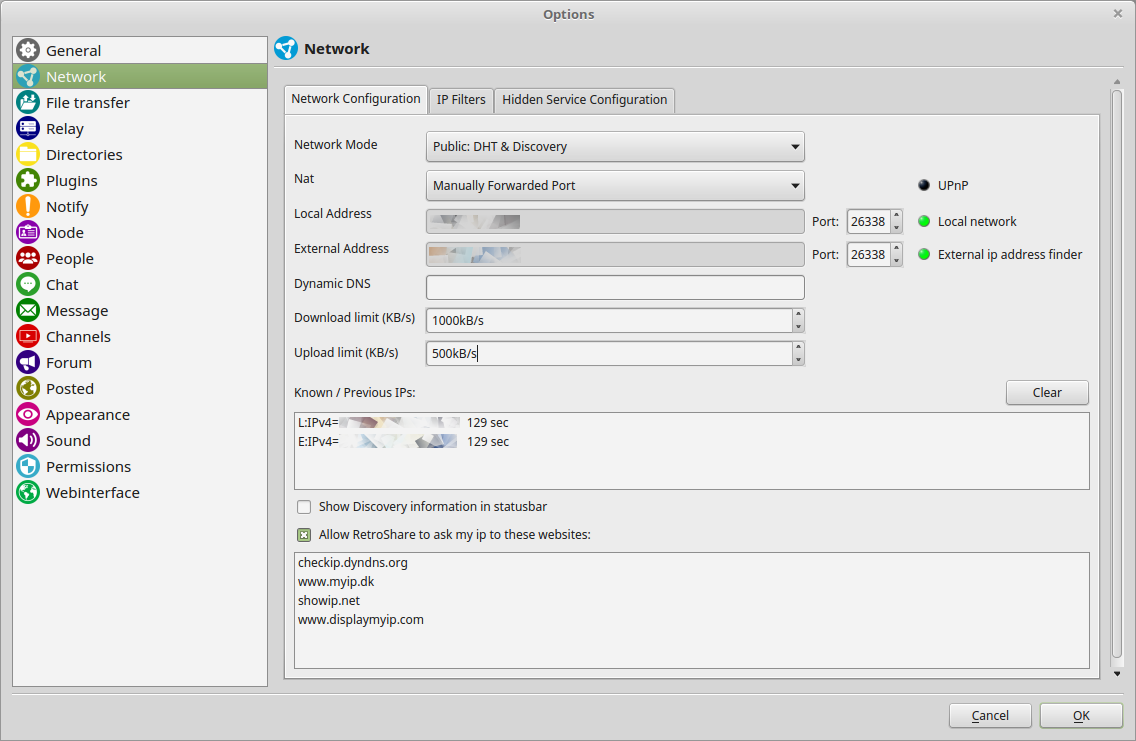This screenshot has height=741, width=1136.
Task: Click the General gear icon
Action: point(28,50)
